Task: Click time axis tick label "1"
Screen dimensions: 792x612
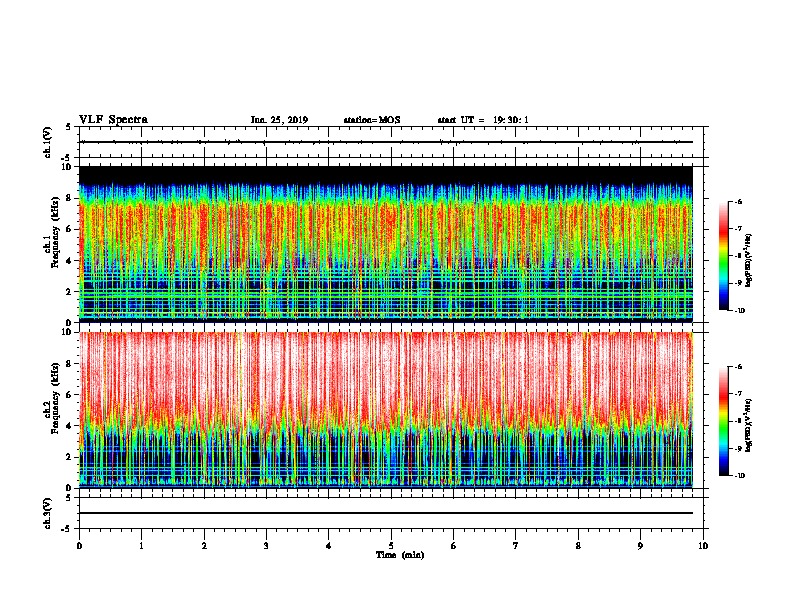Action: [141, 546]
